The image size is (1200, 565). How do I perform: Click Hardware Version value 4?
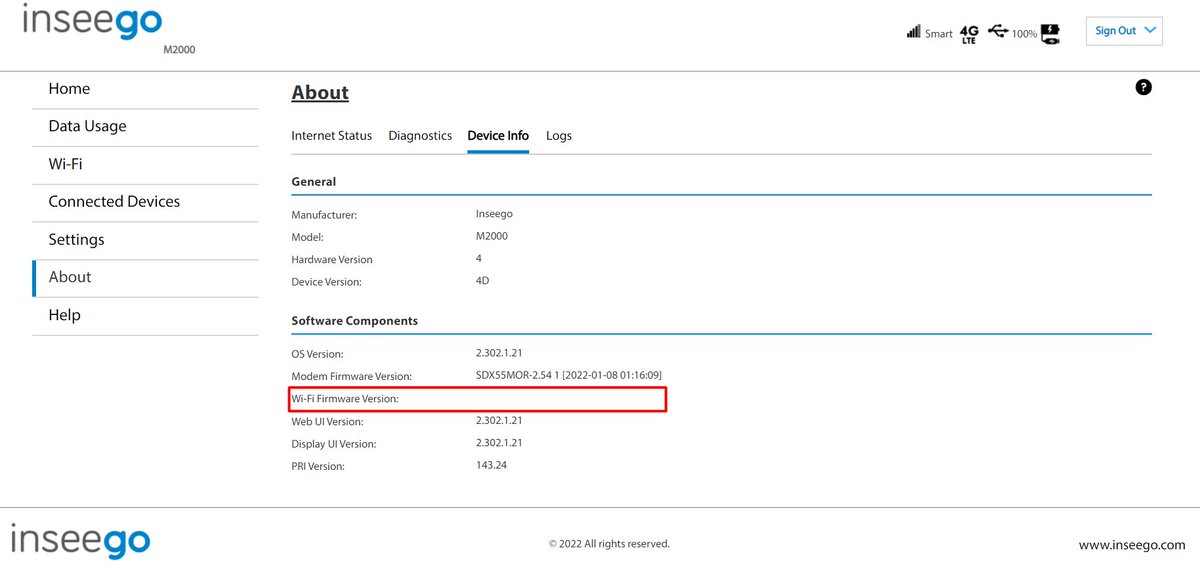click(479, 258)
